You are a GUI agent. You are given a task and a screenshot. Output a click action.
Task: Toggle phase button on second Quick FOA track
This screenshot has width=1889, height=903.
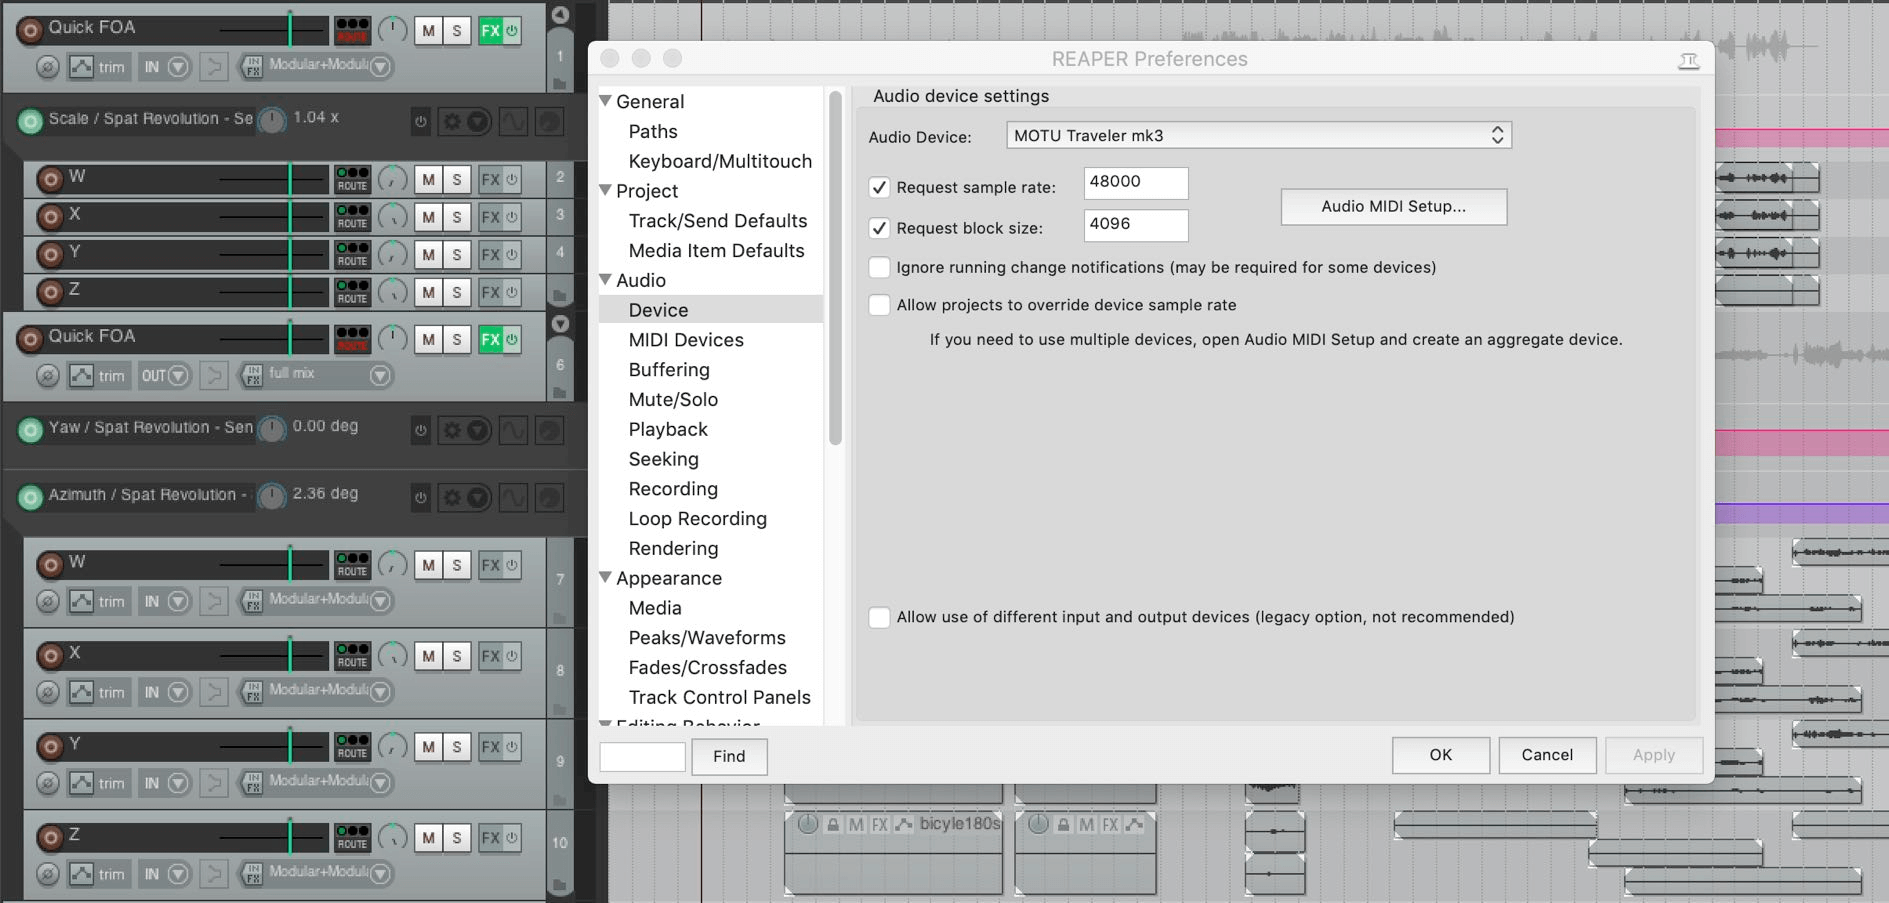(x=47, y=376)
